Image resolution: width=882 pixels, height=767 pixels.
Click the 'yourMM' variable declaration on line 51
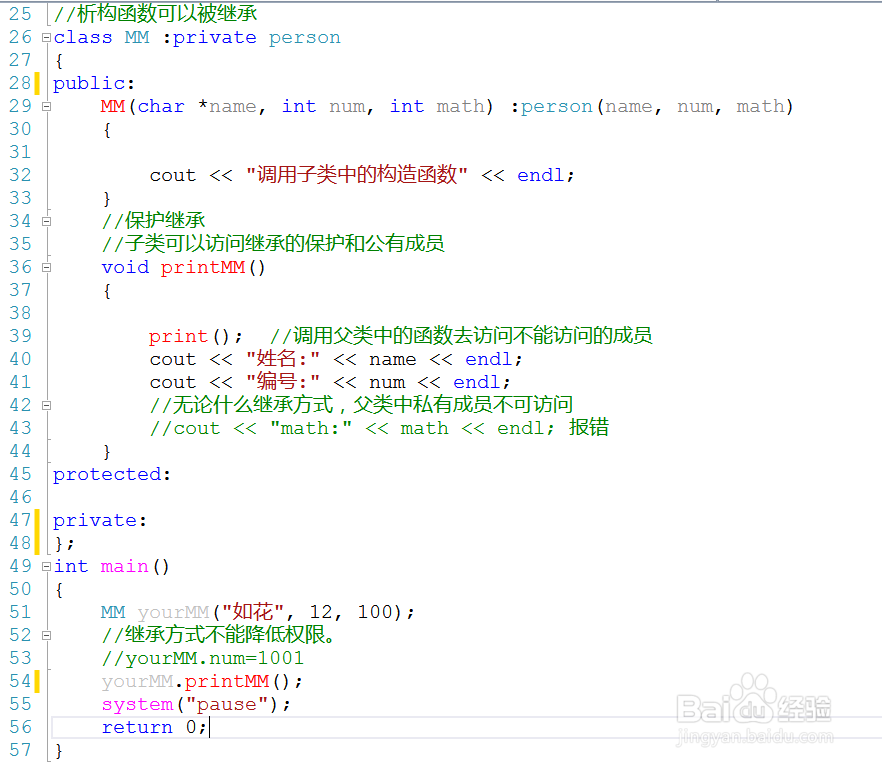tap(173, 612)
